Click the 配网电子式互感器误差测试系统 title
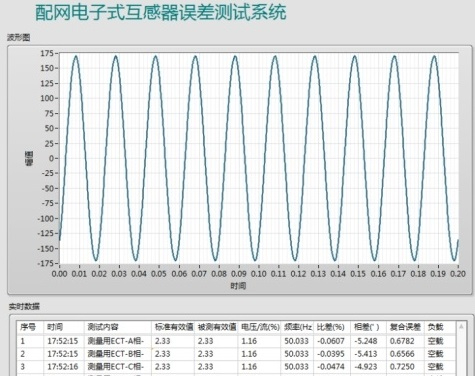Screen dimensions: 475x376 coord(161,12)
